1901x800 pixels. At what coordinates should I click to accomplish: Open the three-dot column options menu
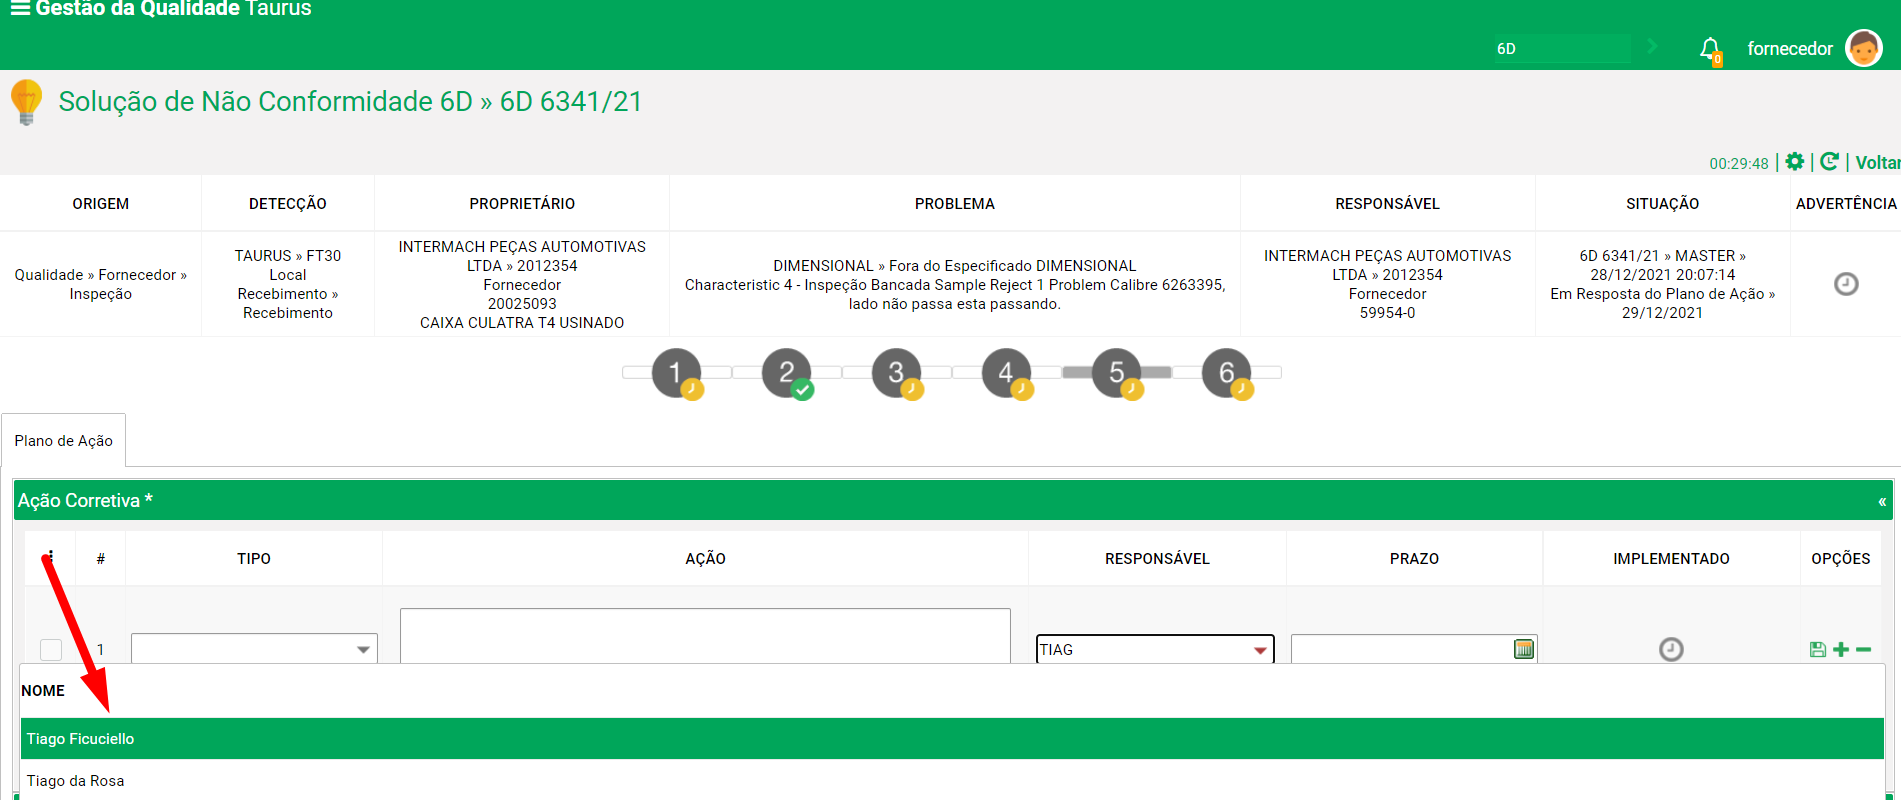pos(50,558)
